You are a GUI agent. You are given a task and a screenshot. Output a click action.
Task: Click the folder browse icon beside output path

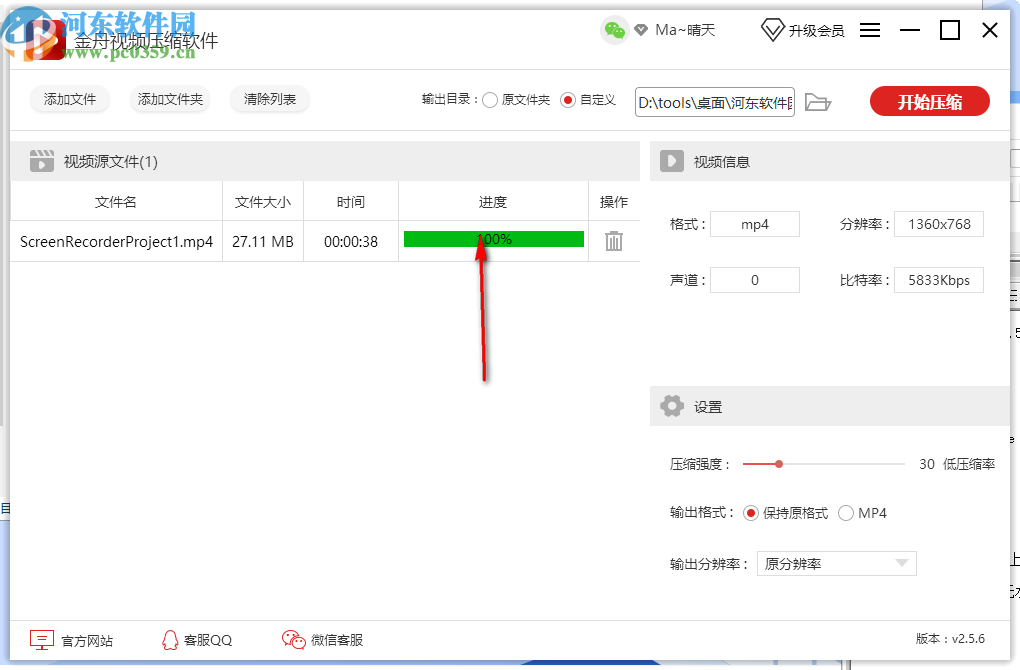[818, 101]
